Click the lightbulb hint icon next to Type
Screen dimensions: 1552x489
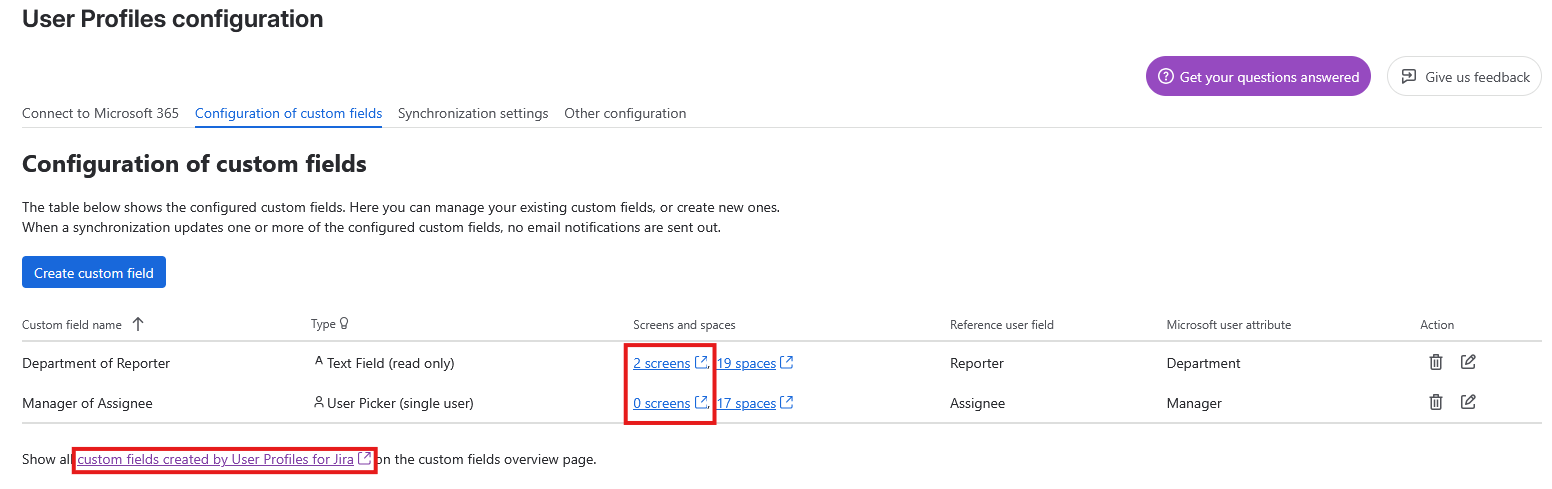pos(344,324)
